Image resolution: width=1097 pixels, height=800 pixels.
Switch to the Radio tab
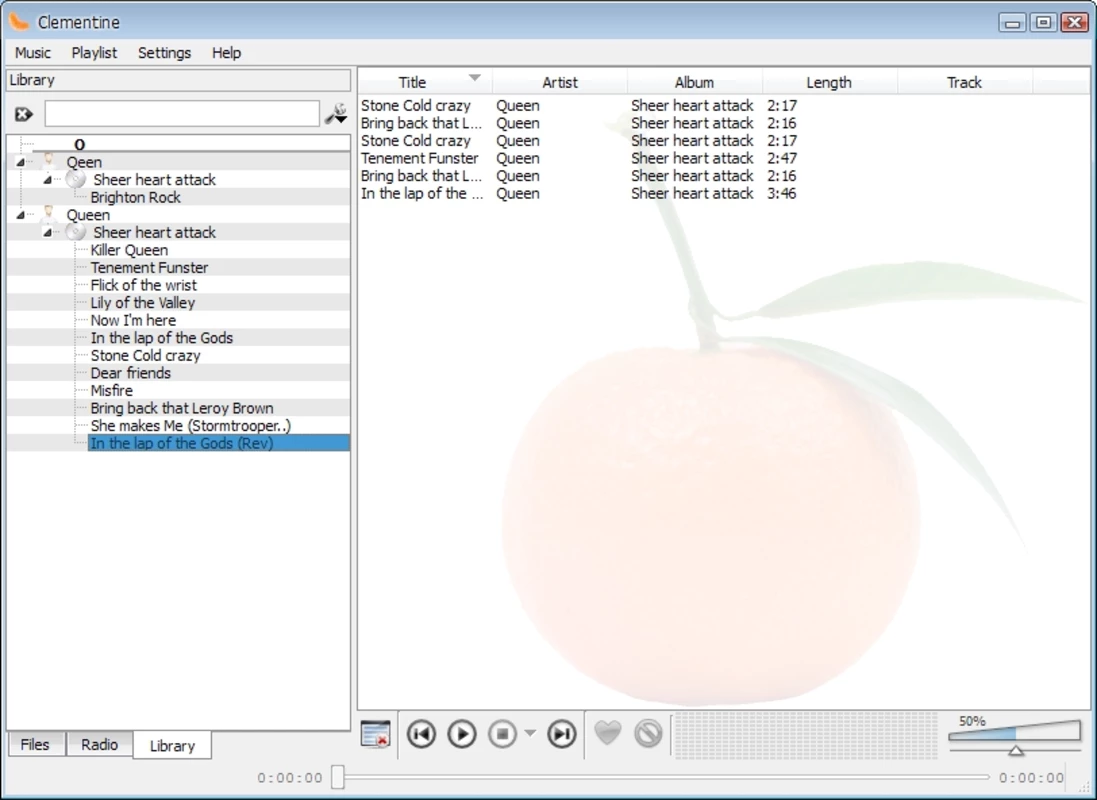pos(99,744)
